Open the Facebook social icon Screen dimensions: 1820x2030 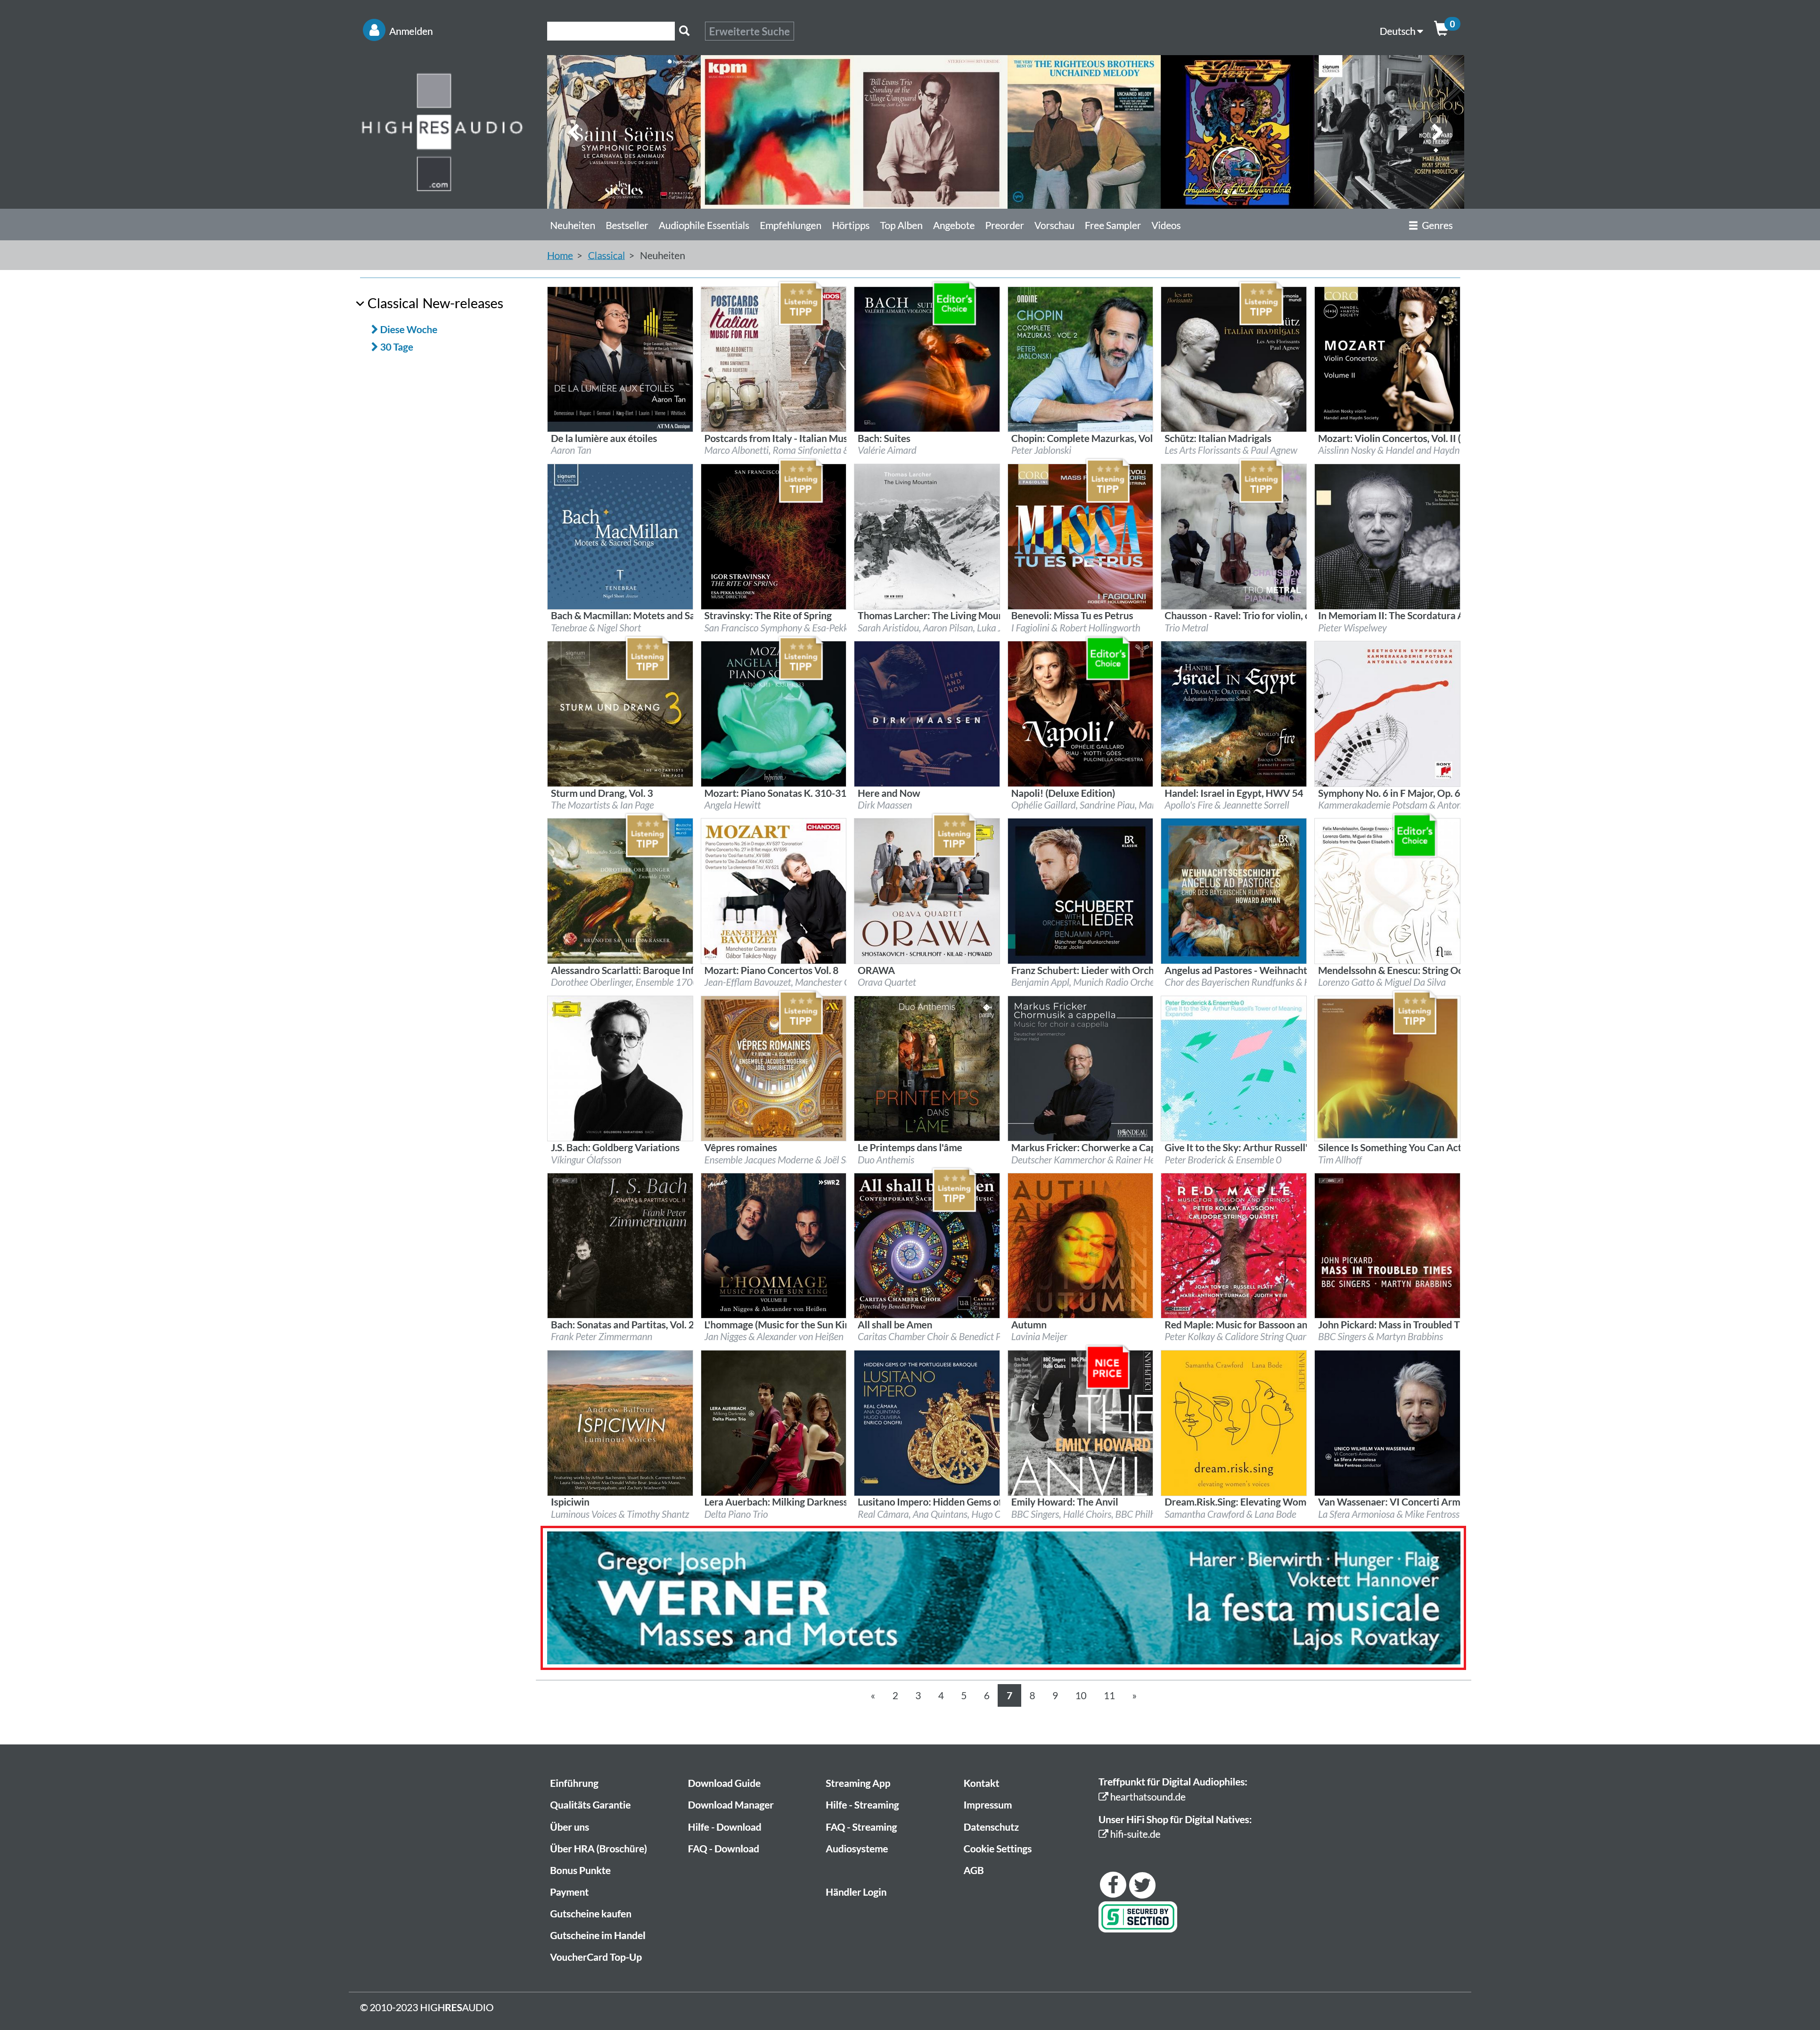1113,1885
